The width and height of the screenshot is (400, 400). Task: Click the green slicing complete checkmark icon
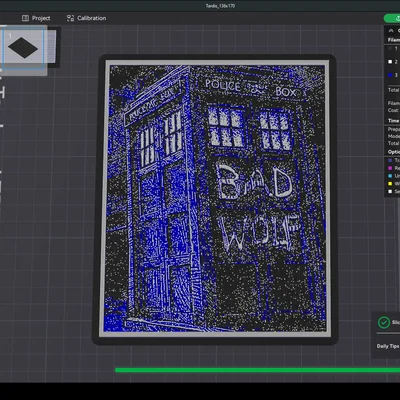pyautogui.click(x=384, y=322)
